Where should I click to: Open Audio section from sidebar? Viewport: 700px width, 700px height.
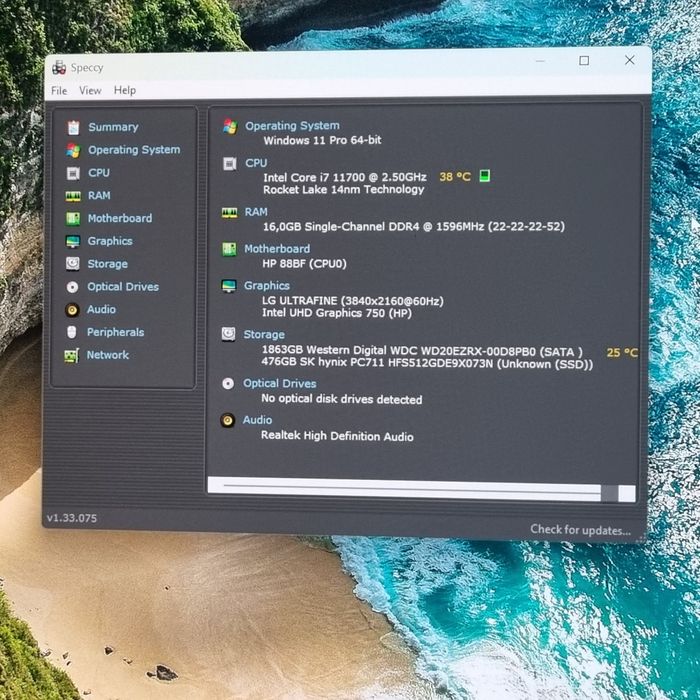(101, 309)
